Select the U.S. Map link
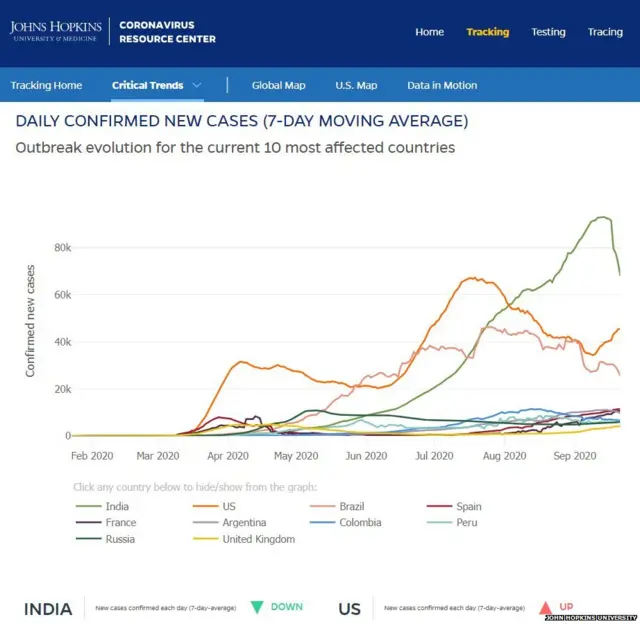Image resolution: width=640 pixels, height=624 pixels. (x=356, y=86)
